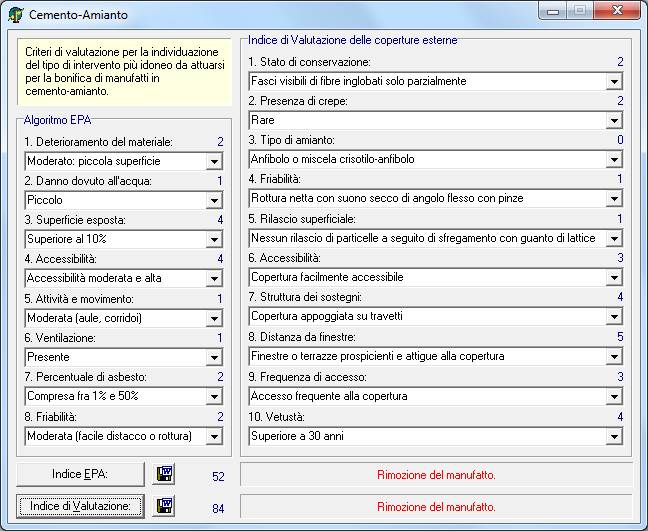This screenshot has height=531, width=648.
Task: Open the EPA Accessibilità dropdown arrow
Action: point(214,279)
